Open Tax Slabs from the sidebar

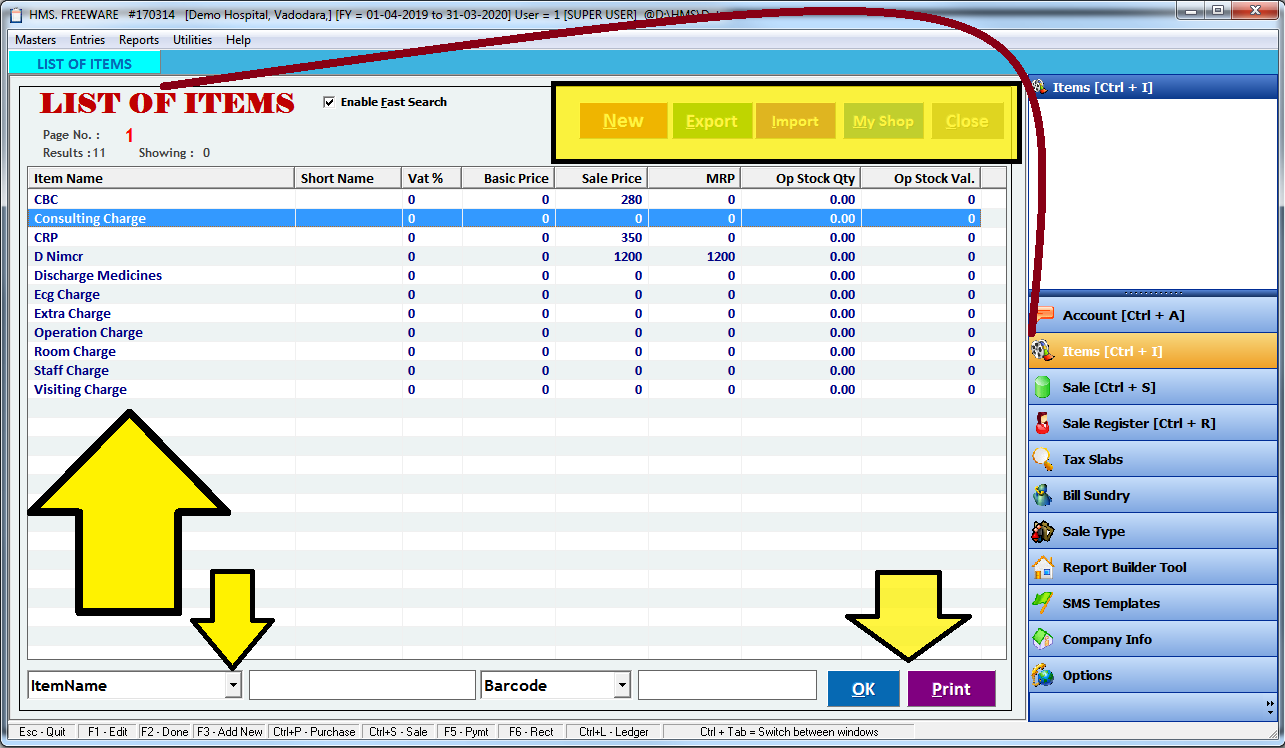point(1091,458)
